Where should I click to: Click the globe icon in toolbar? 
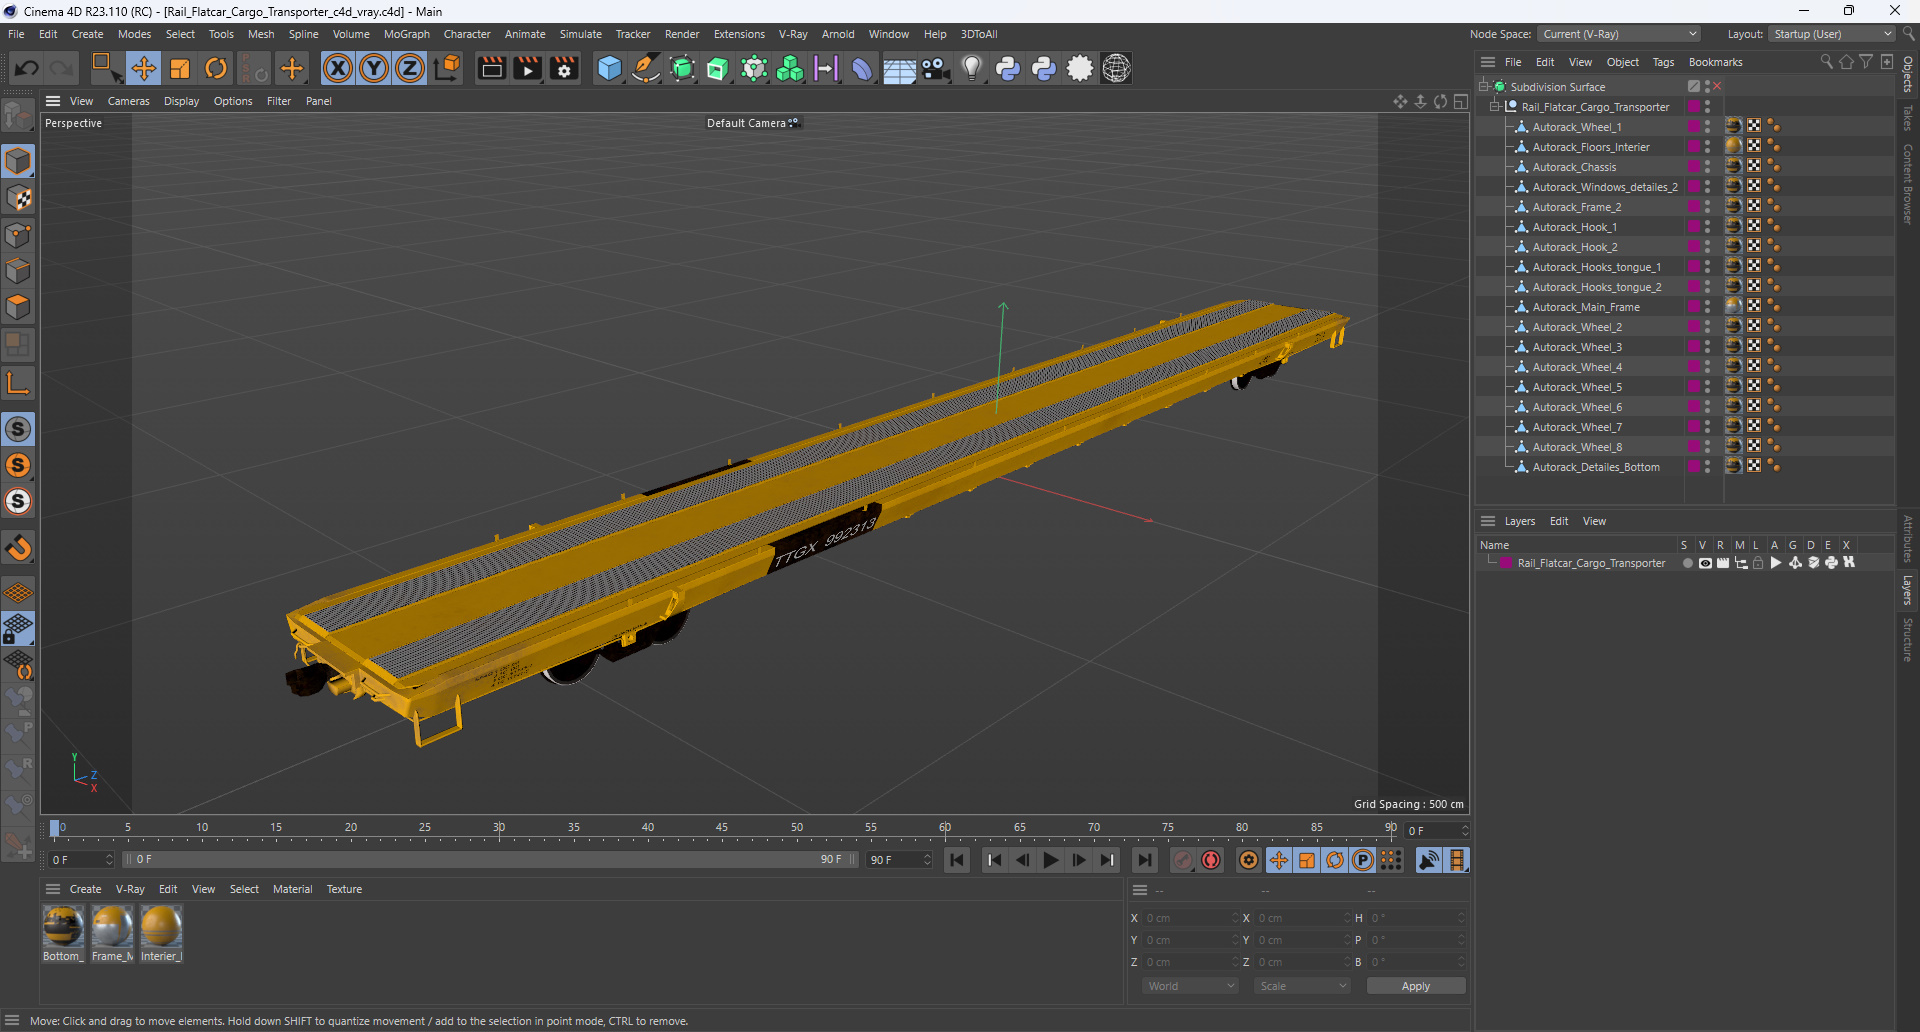pyautogui.click(x=1116, y=68)
